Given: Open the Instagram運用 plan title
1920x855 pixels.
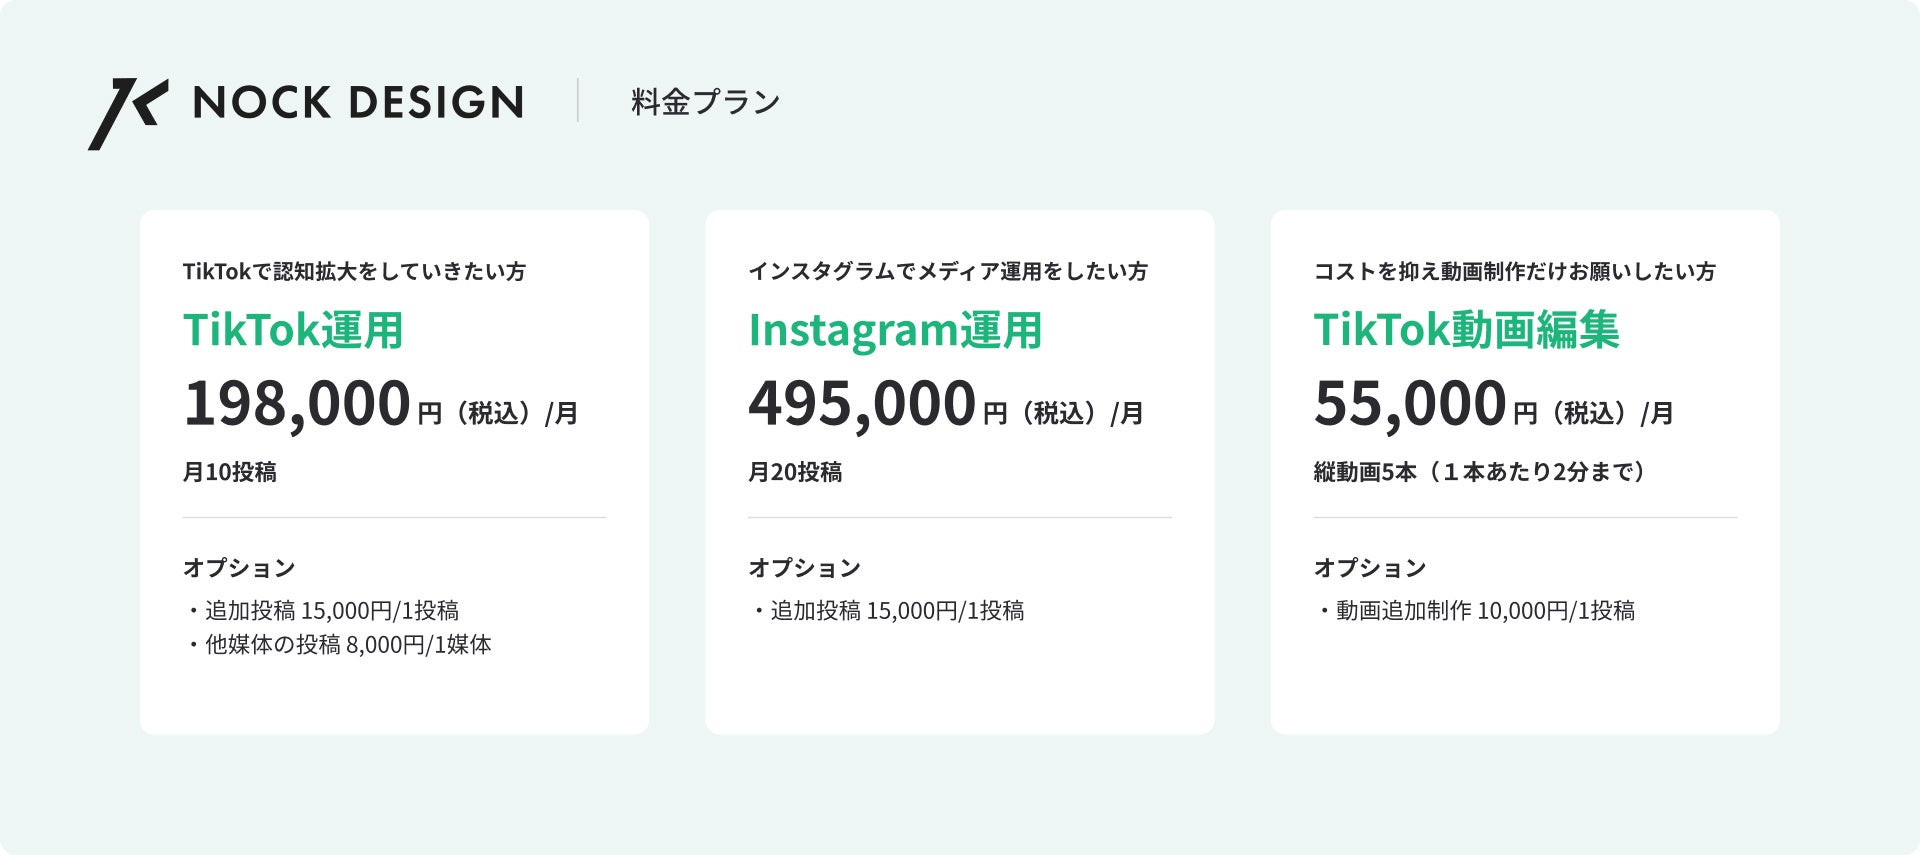Looking at the screenshot, I should (895, 330).
